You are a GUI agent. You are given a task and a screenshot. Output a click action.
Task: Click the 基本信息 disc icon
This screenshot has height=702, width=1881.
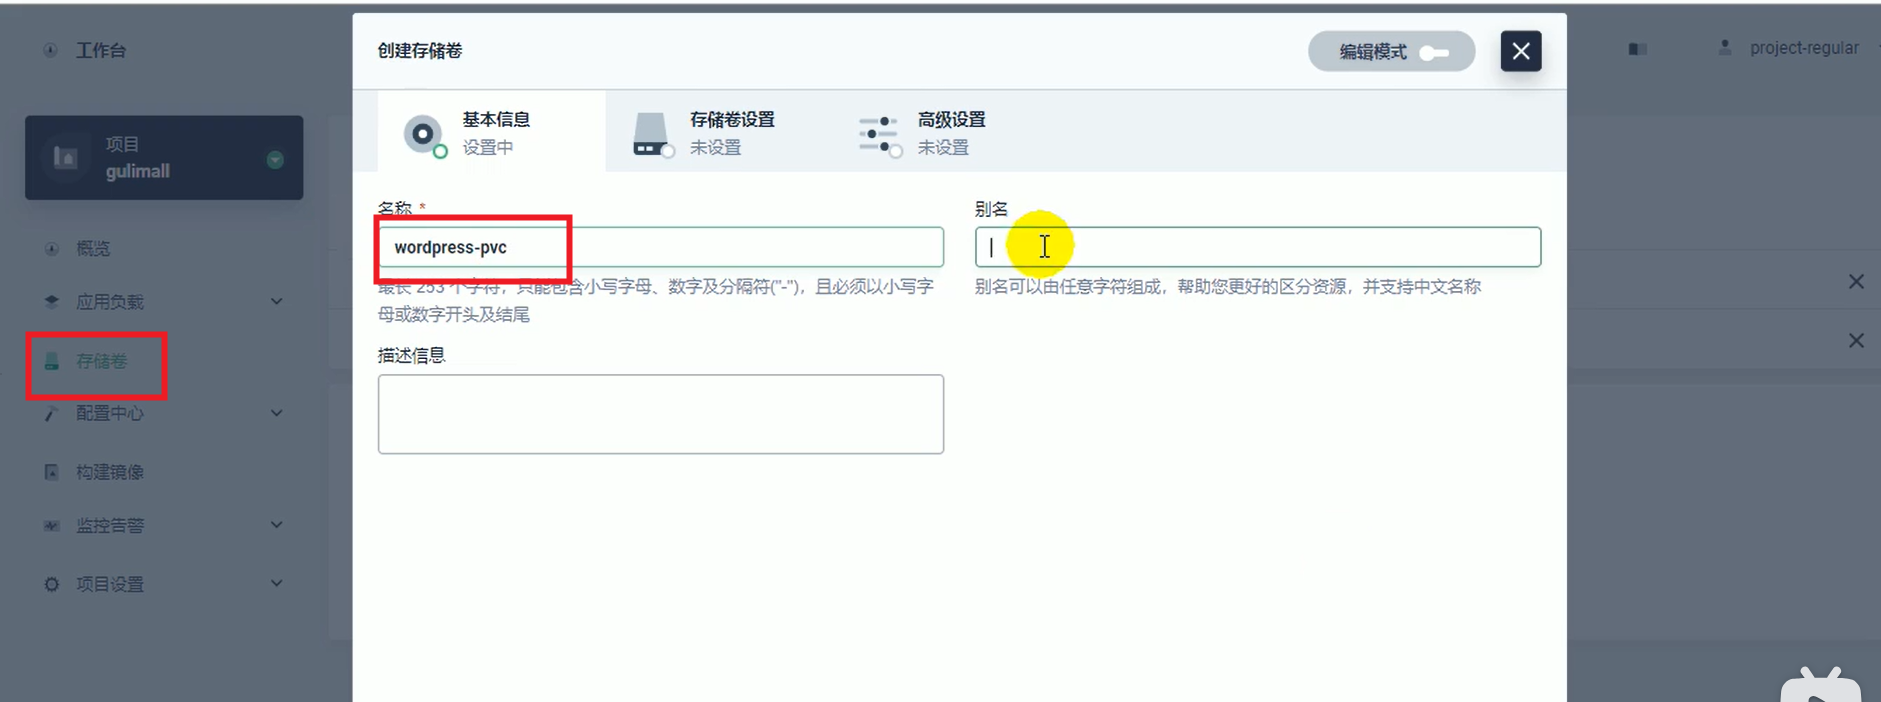point(424,134)
